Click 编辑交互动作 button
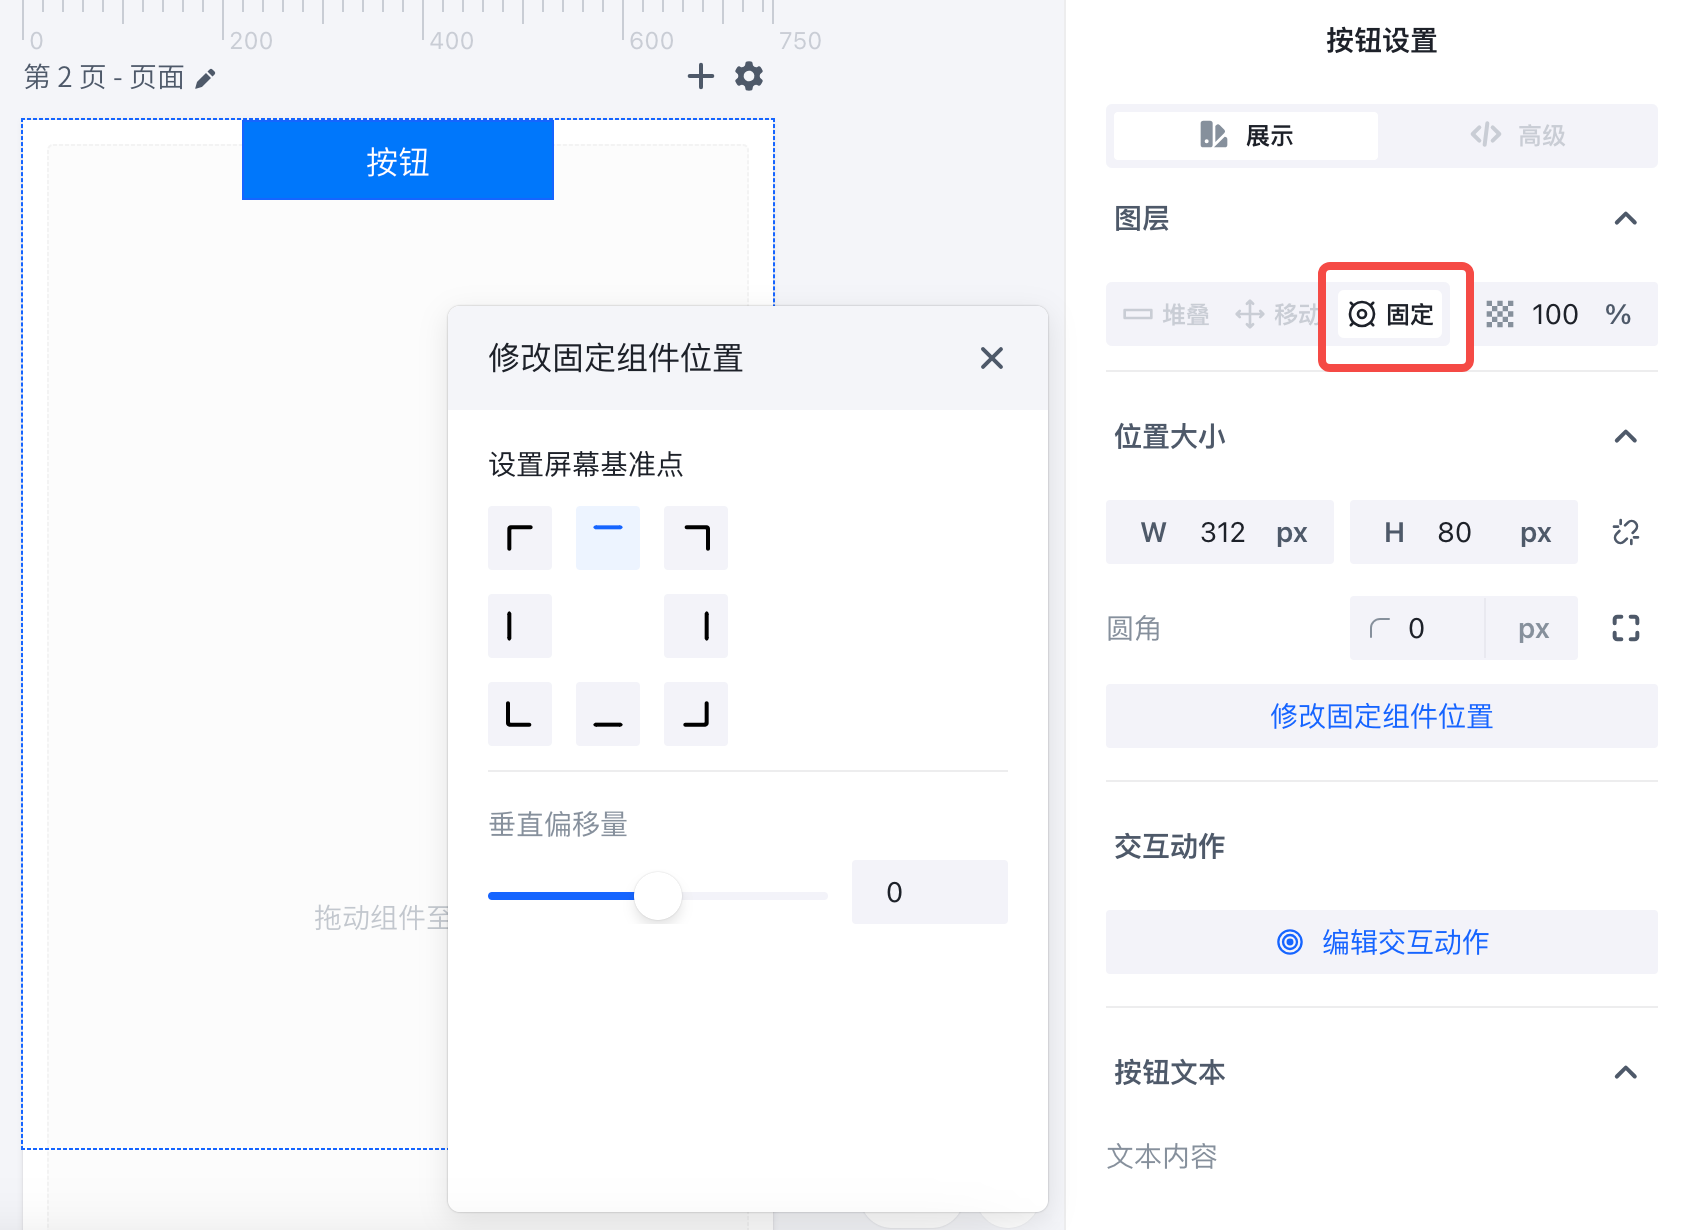The width and height of the screenshot is (1696, 1230). point(1381,942)
